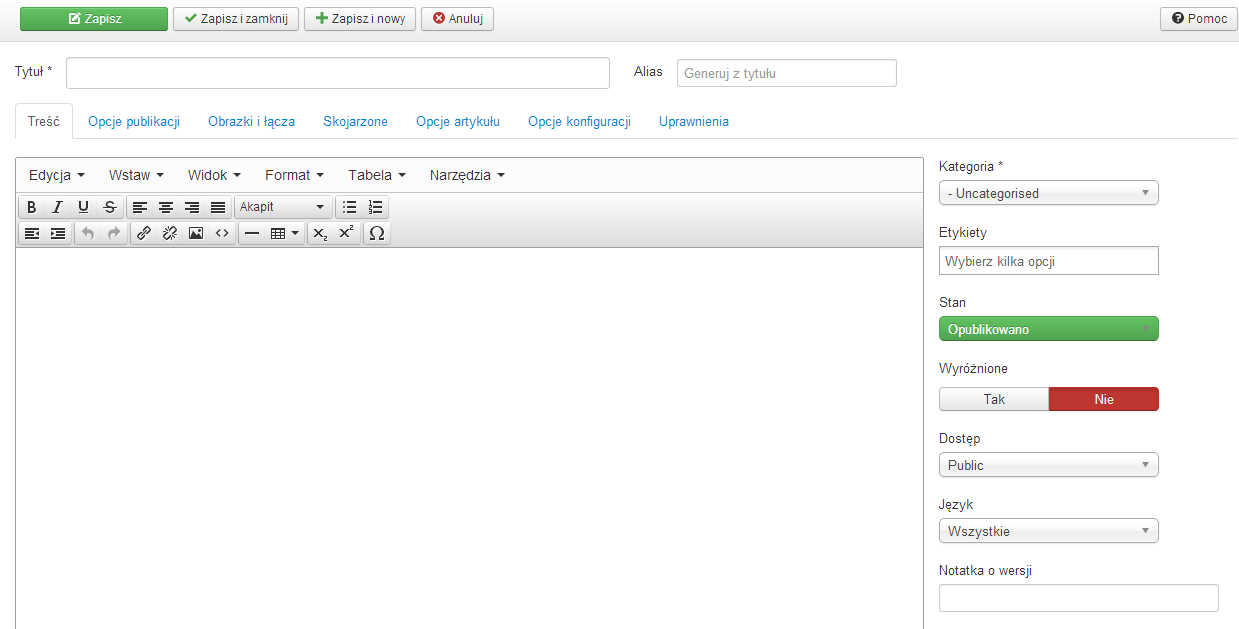Click the green Zapisz button

94,18
